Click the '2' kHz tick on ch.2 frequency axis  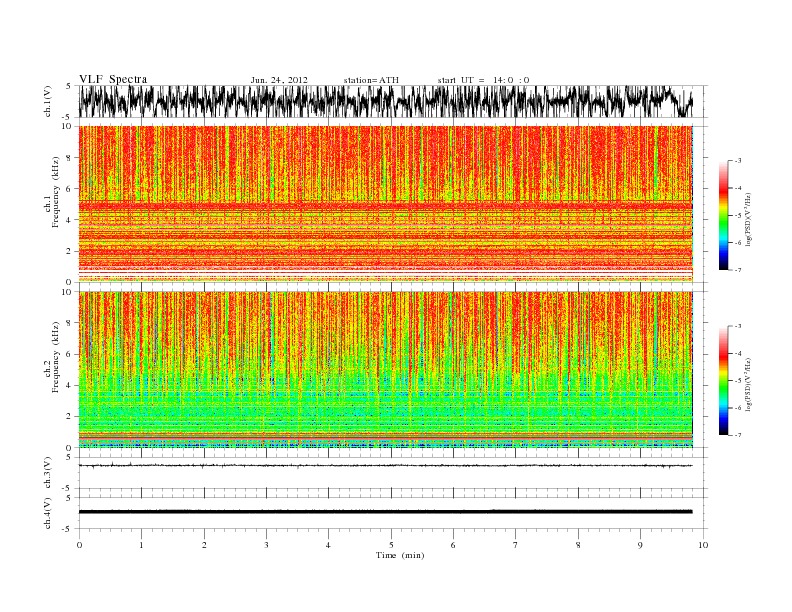69,417
